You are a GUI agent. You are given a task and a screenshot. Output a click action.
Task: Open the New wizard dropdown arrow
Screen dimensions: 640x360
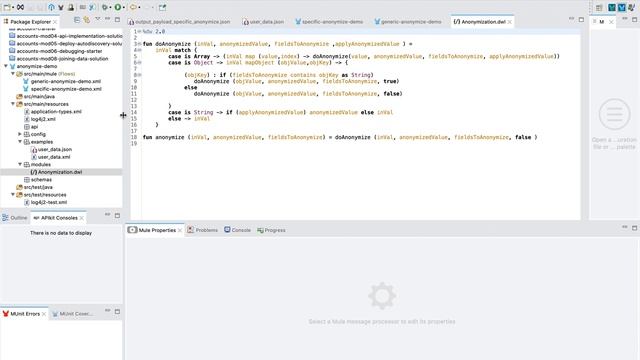[x=13, y=8]
